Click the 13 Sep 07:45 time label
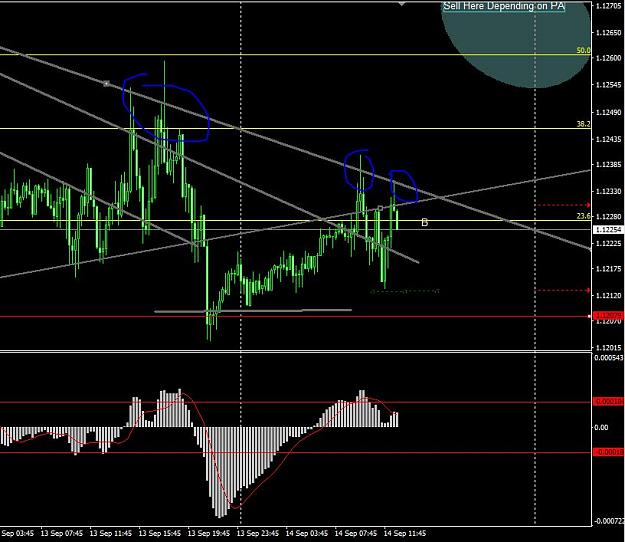The image size is (625, 542). tap(62, 533)
